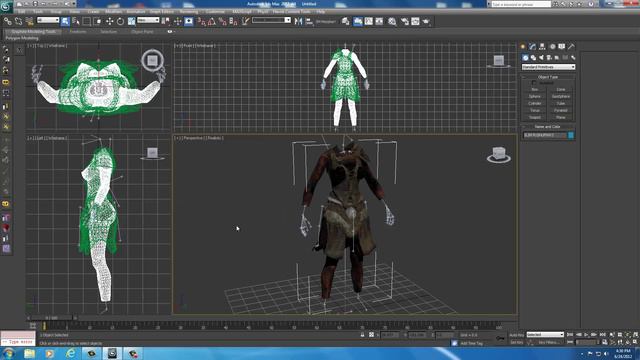Select Lights category in Create panel
640x360 pixels.
tap(541, 58)
